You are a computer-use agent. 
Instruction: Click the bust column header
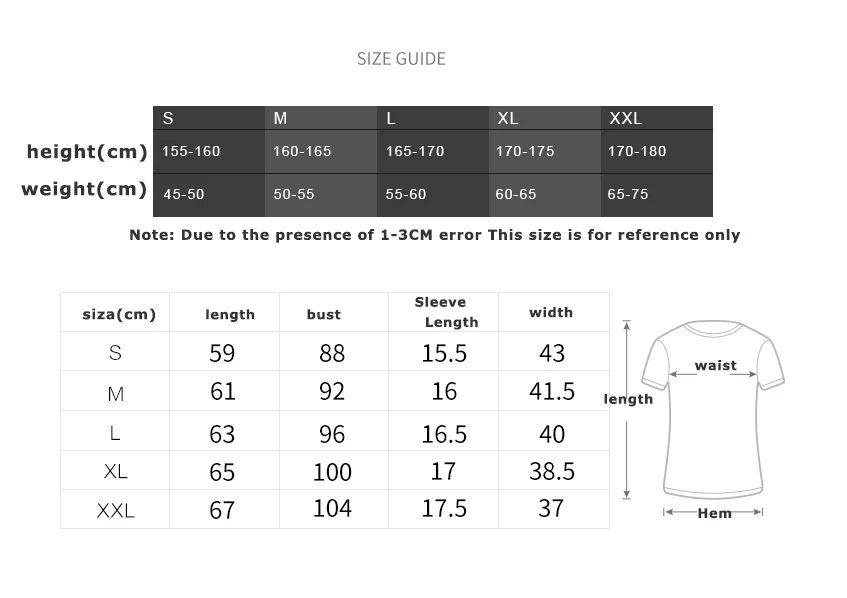pos(323,314)
